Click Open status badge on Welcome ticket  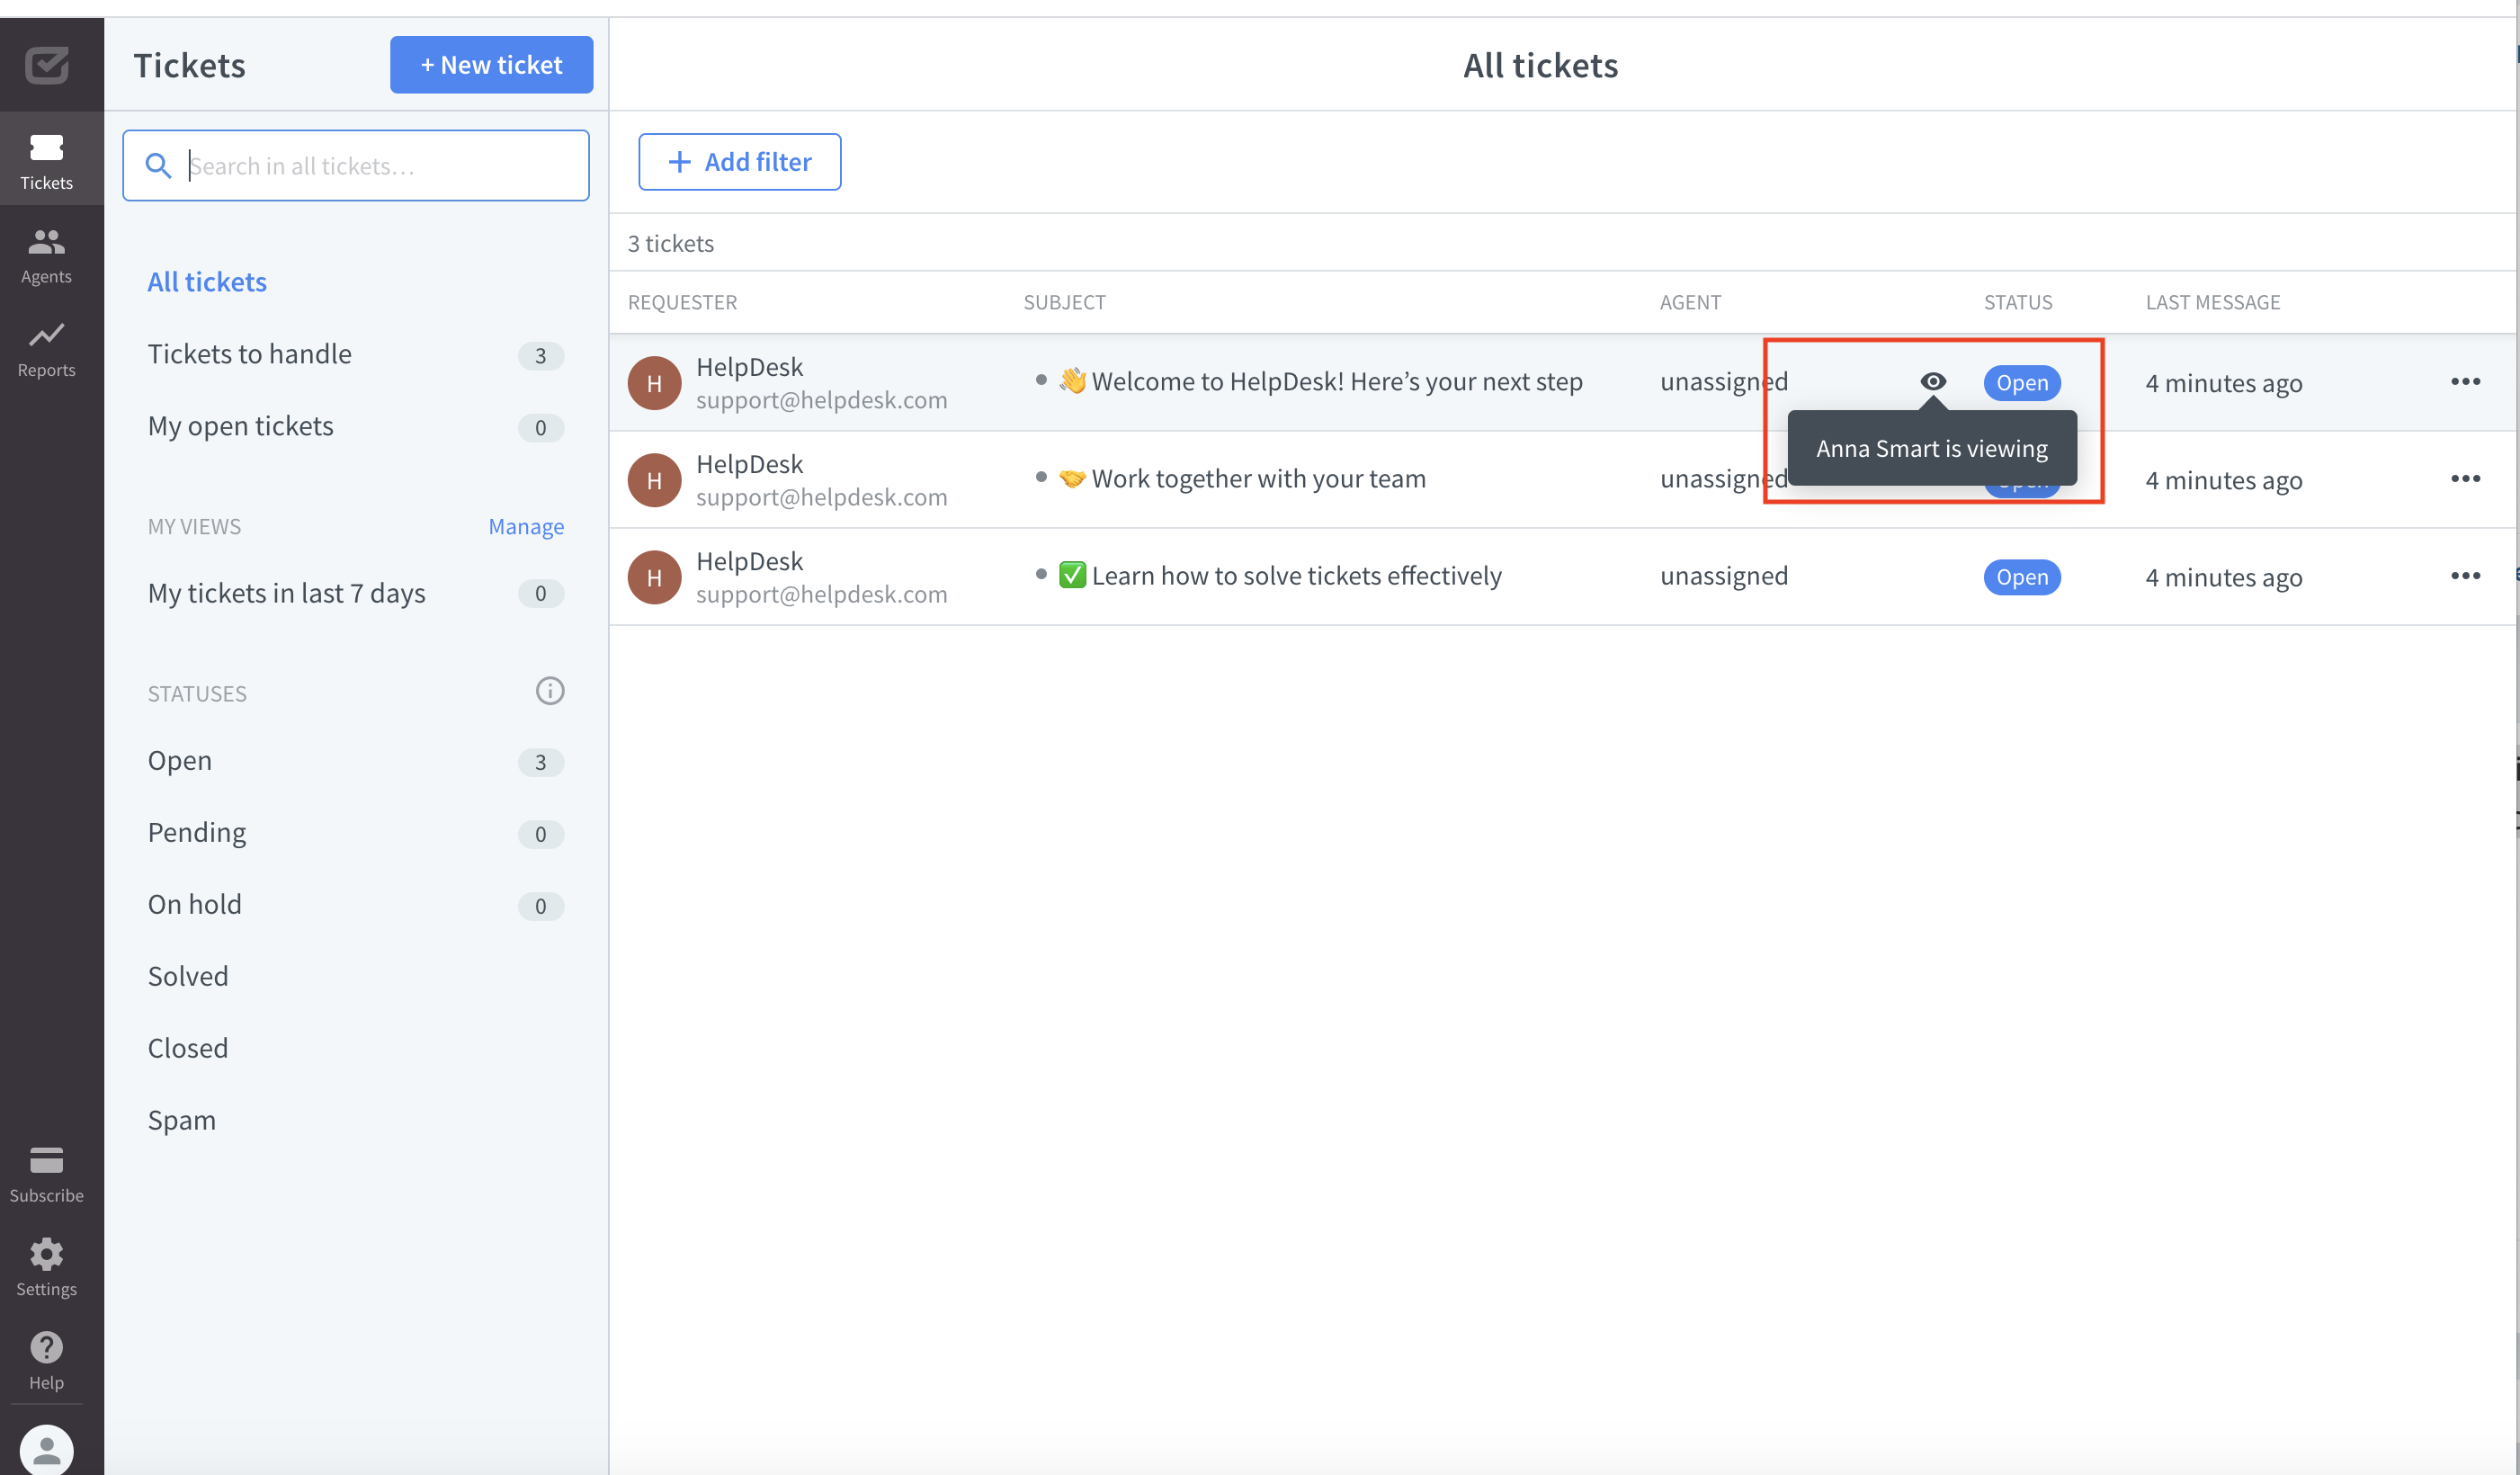(2022, 383)
